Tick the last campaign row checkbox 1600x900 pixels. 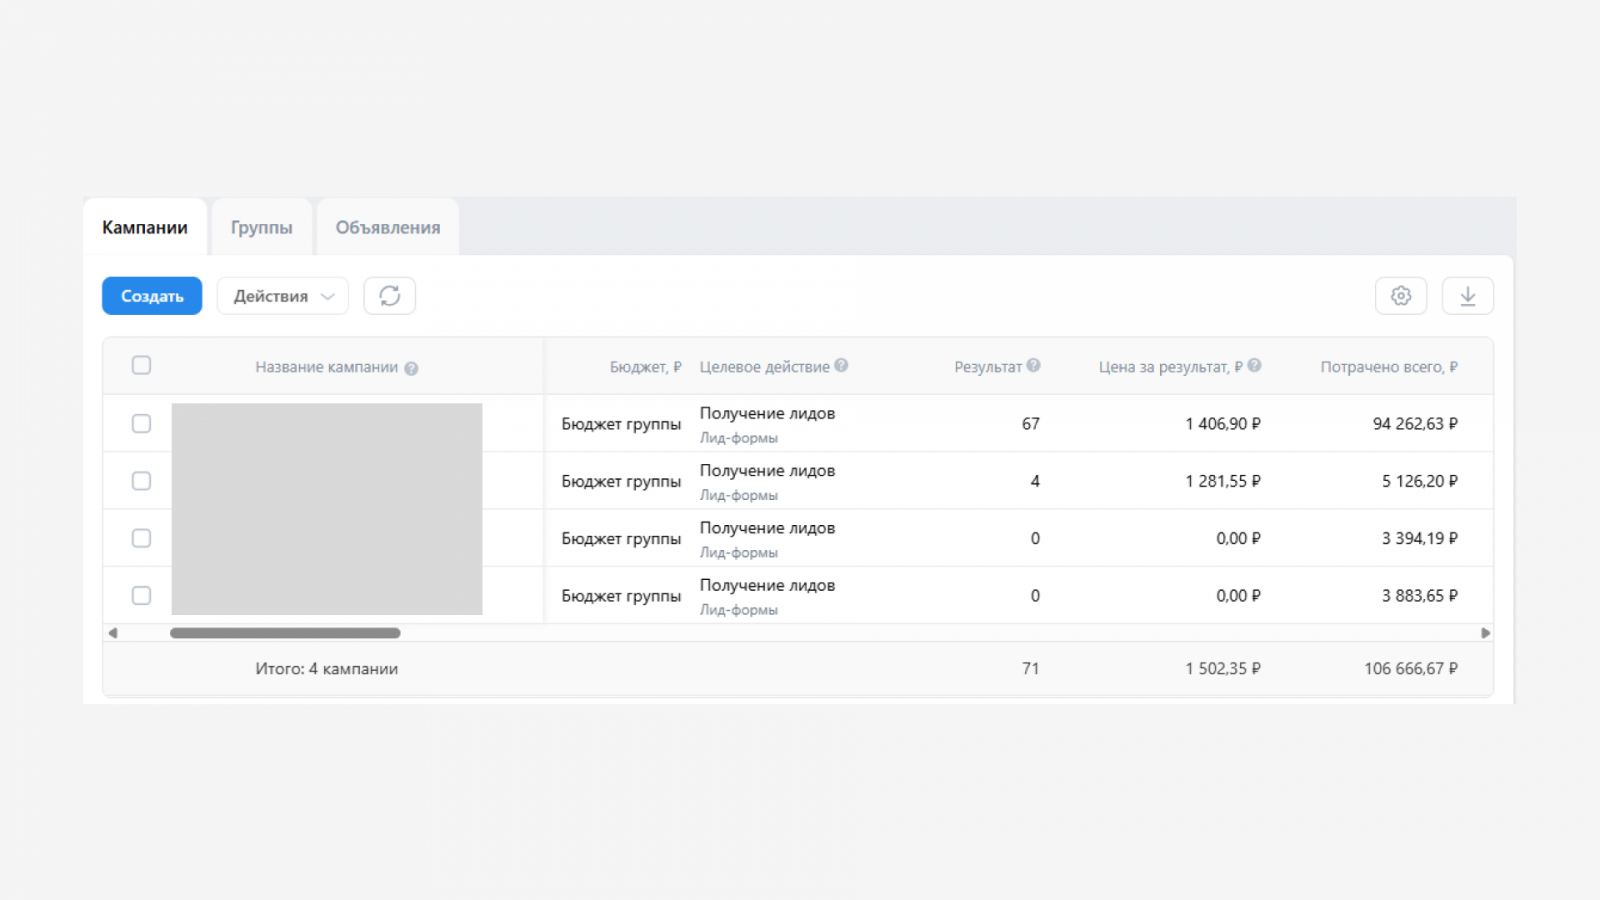point(142,596)
